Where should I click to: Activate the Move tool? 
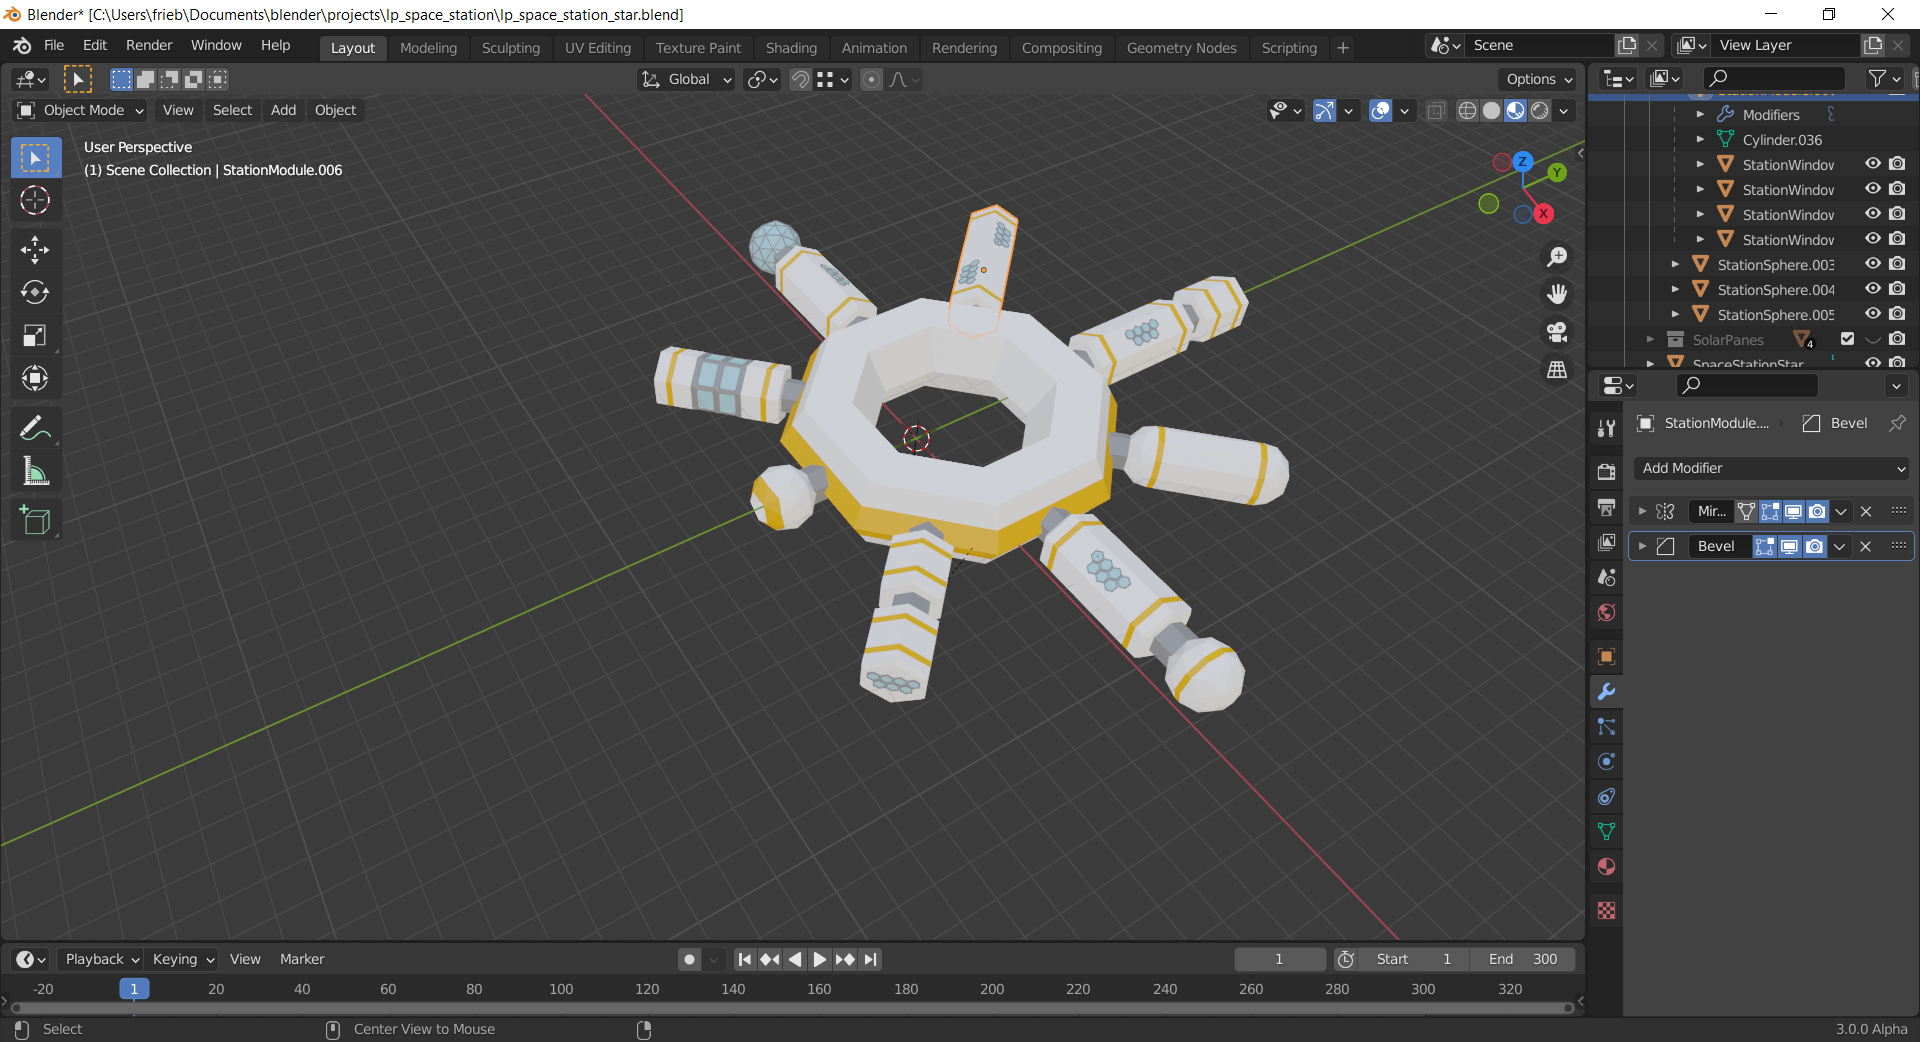35,249
